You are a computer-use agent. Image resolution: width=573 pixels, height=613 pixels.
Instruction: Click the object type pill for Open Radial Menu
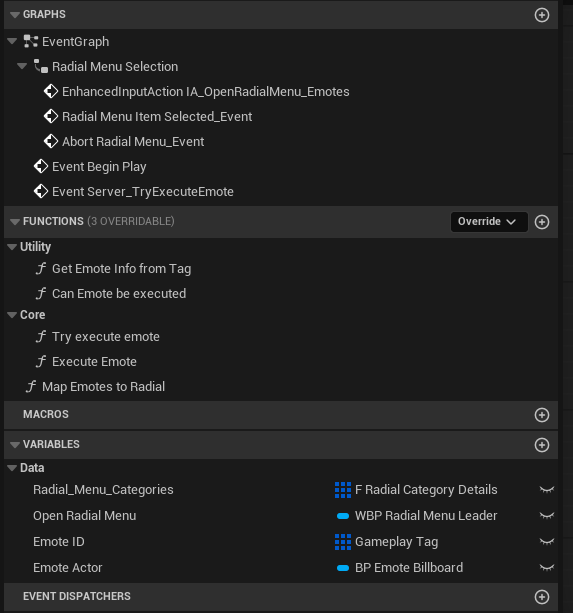pos(343,516)
